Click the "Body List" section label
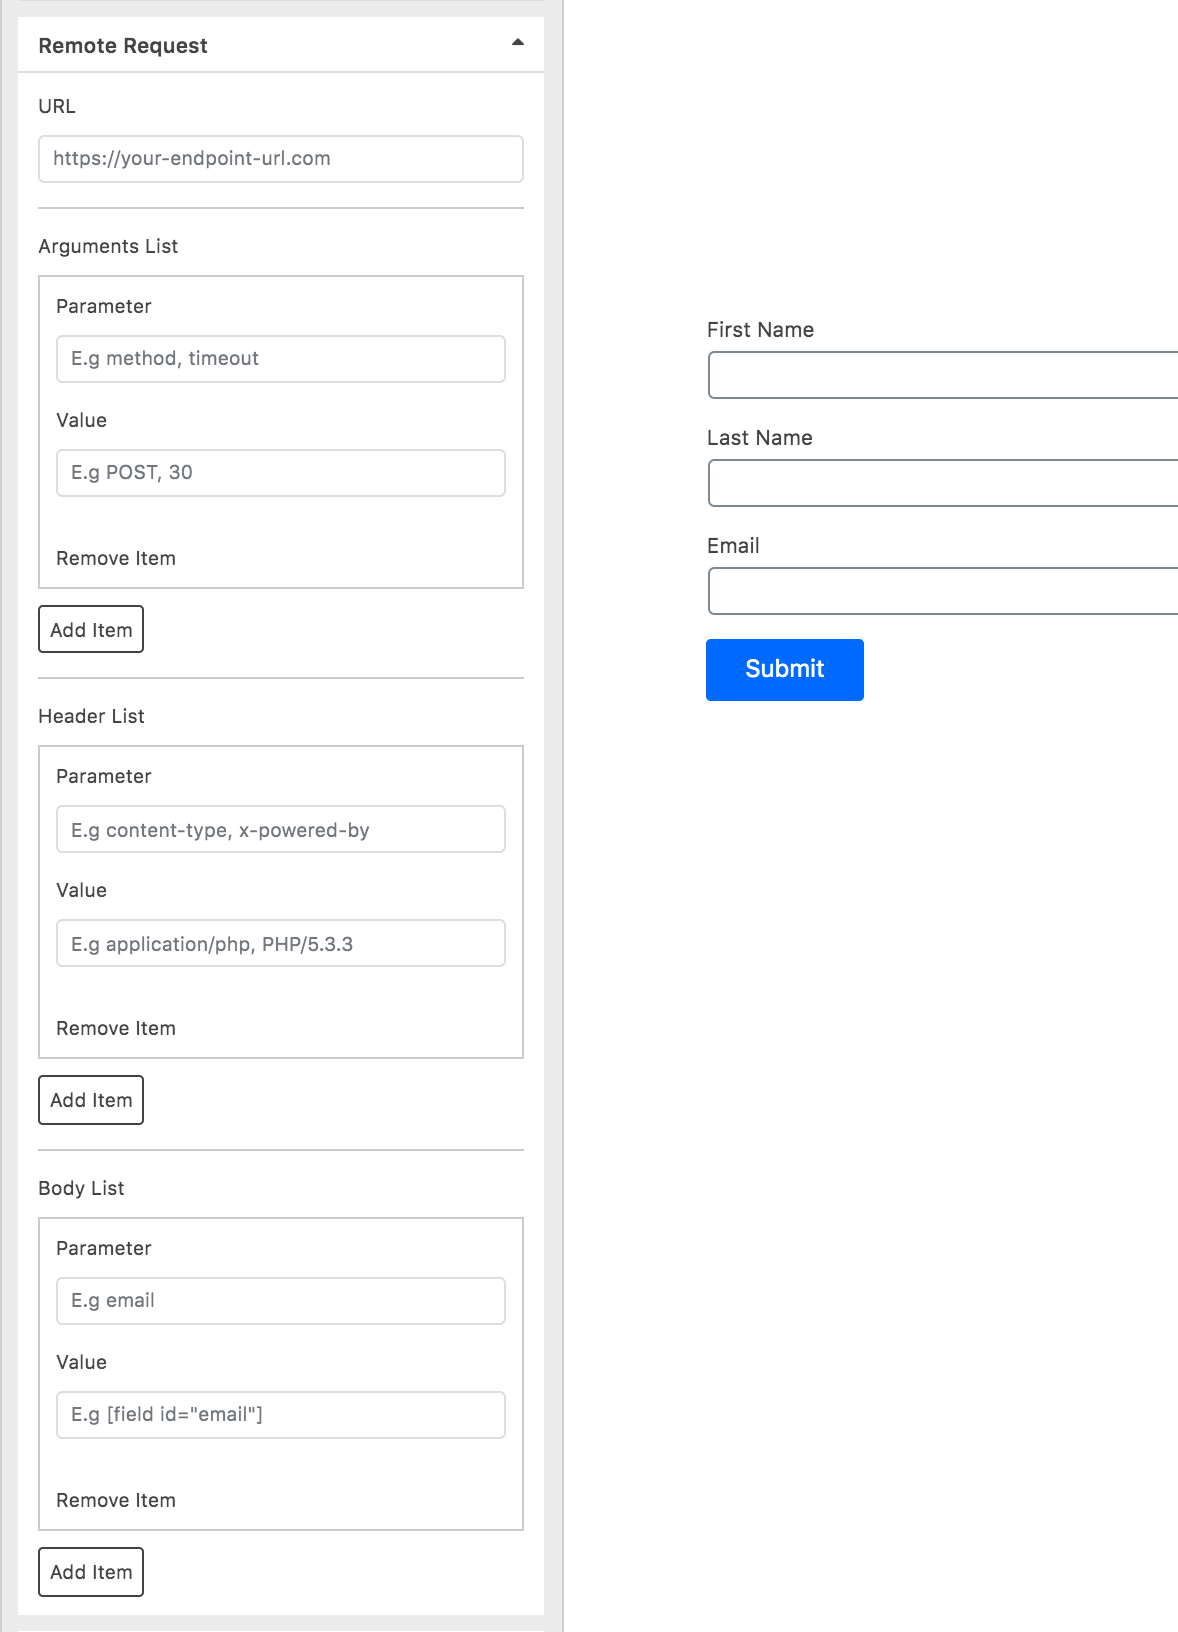 coord(81,1188)
